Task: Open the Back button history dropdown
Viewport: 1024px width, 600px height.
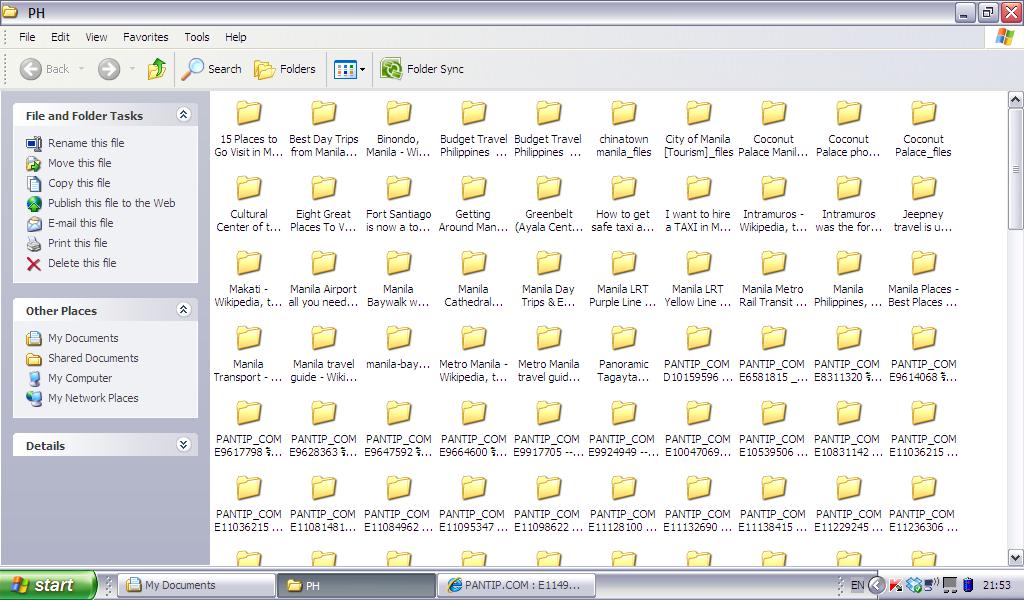Action: tap(82, 69)
